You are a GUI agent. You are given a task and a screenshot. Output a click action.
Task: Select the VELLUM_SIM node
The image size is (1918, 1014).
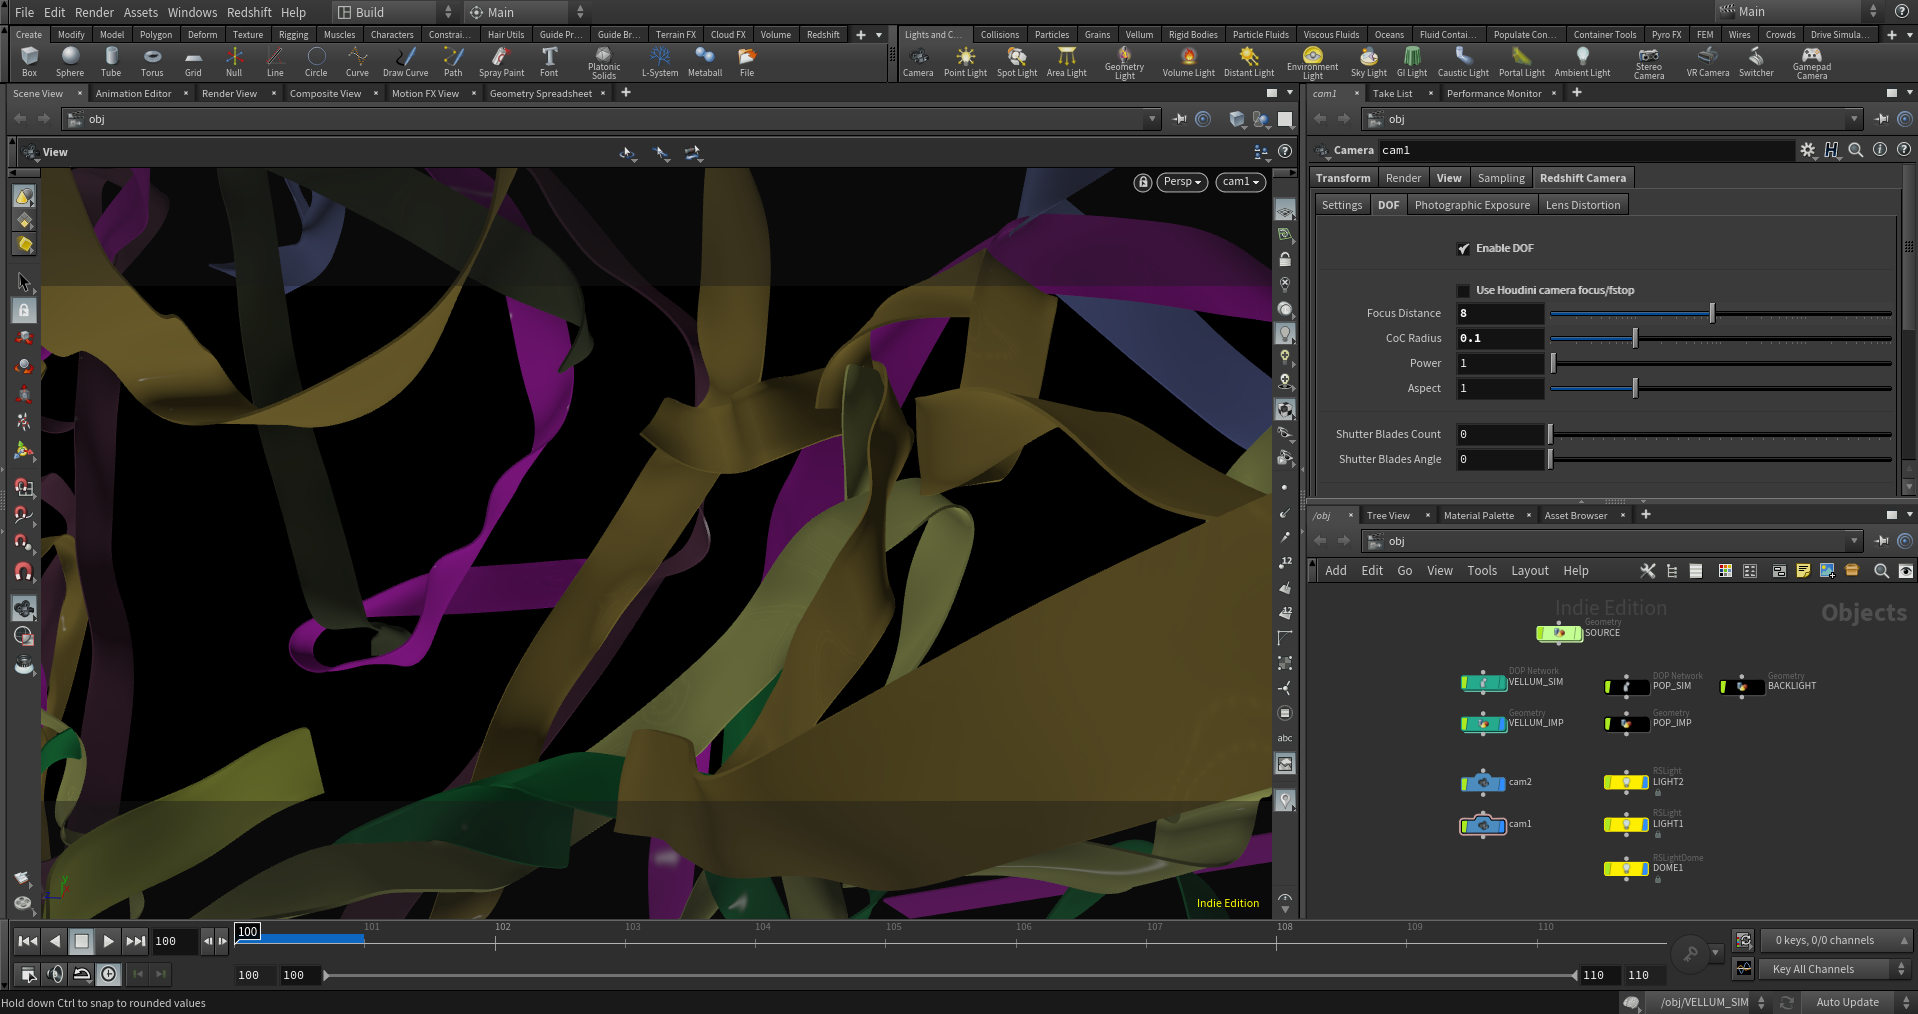point(1484,684)
